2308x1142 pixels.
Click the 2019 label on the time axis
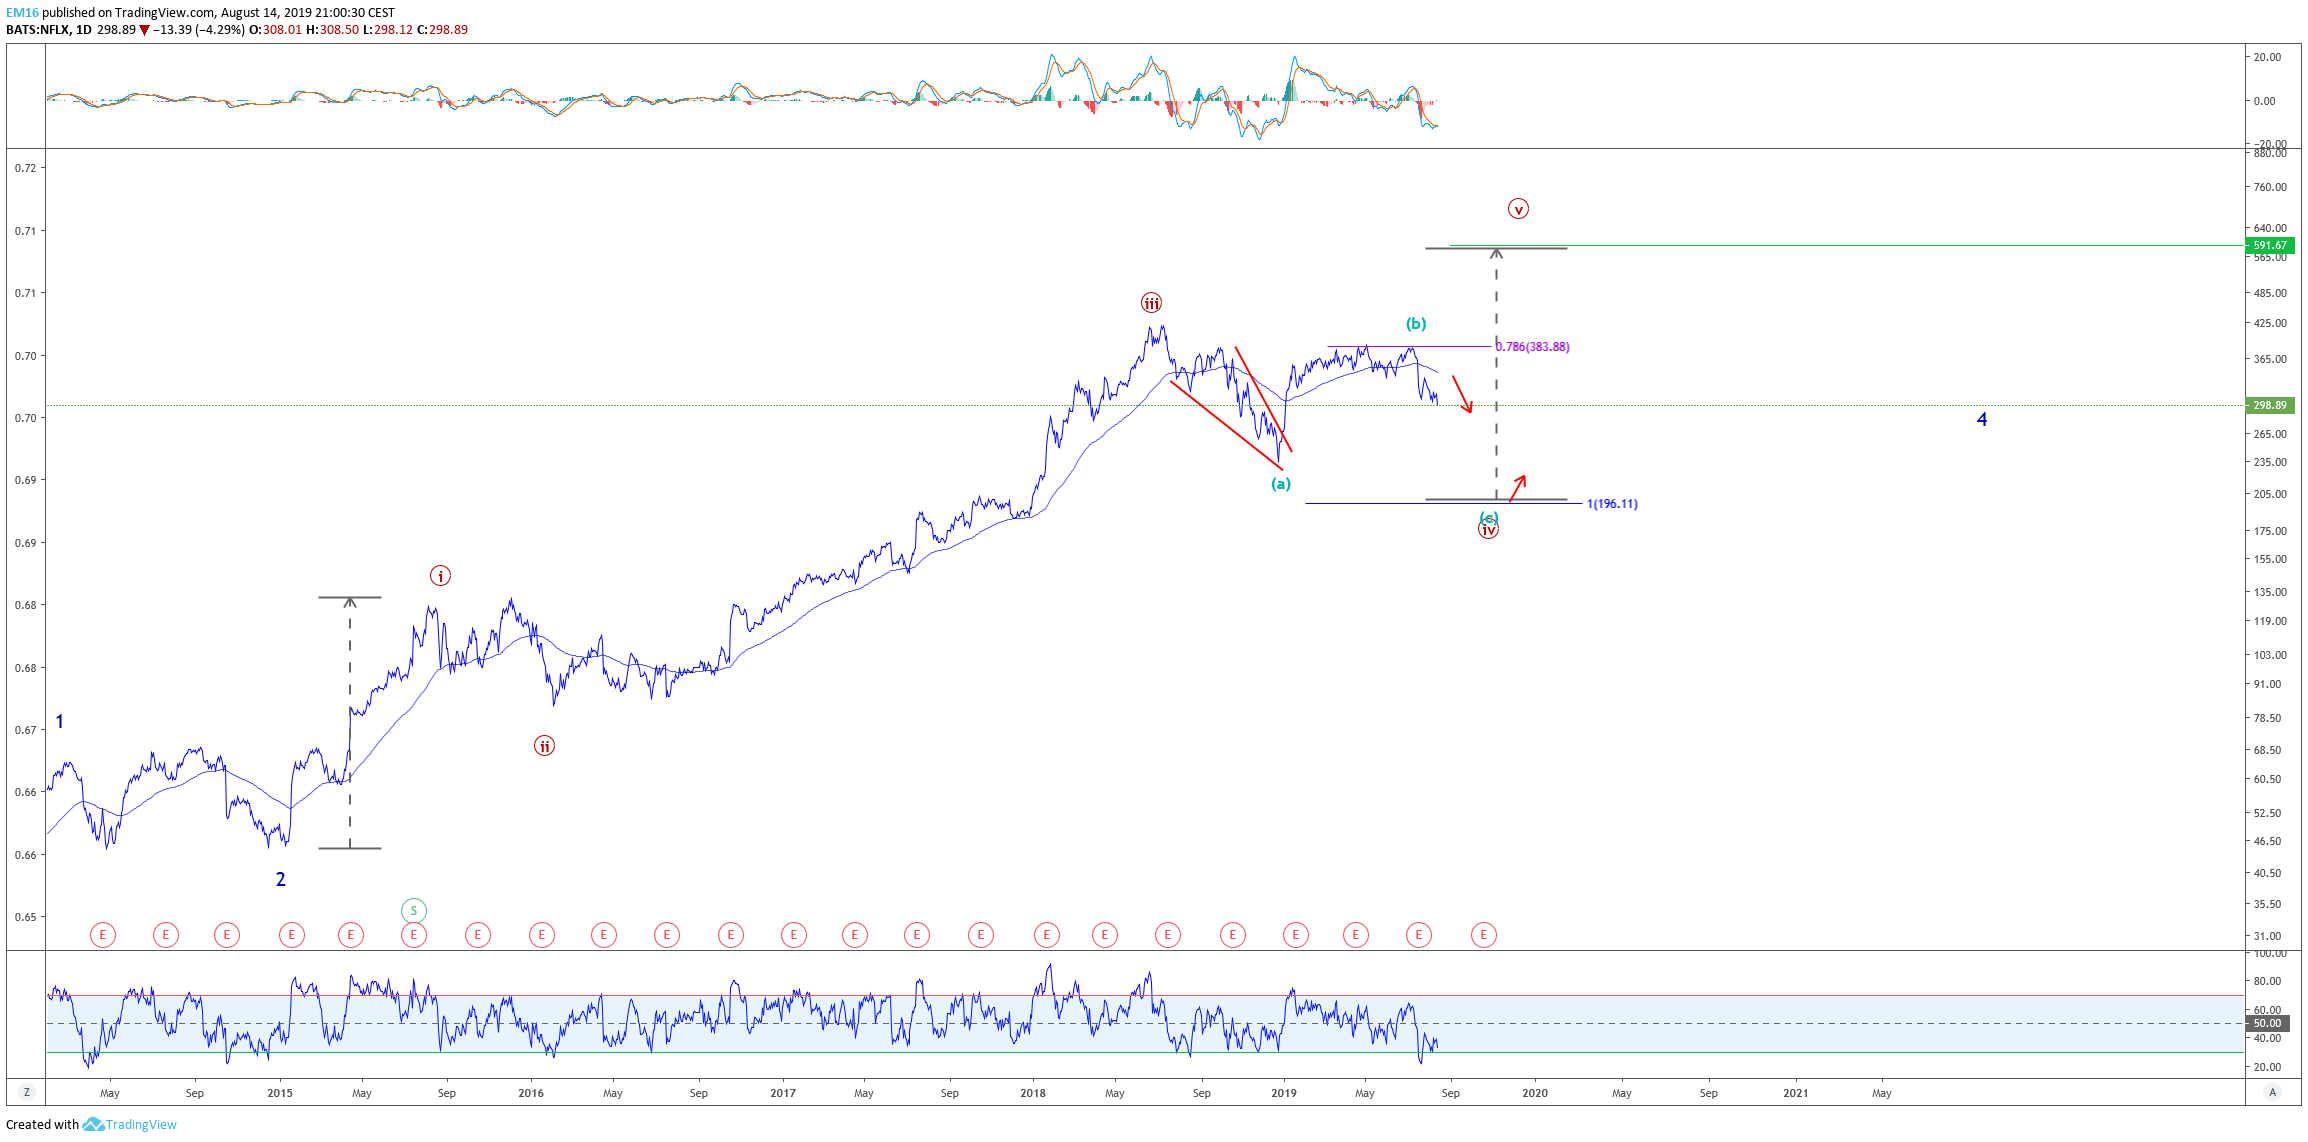1284,1093
